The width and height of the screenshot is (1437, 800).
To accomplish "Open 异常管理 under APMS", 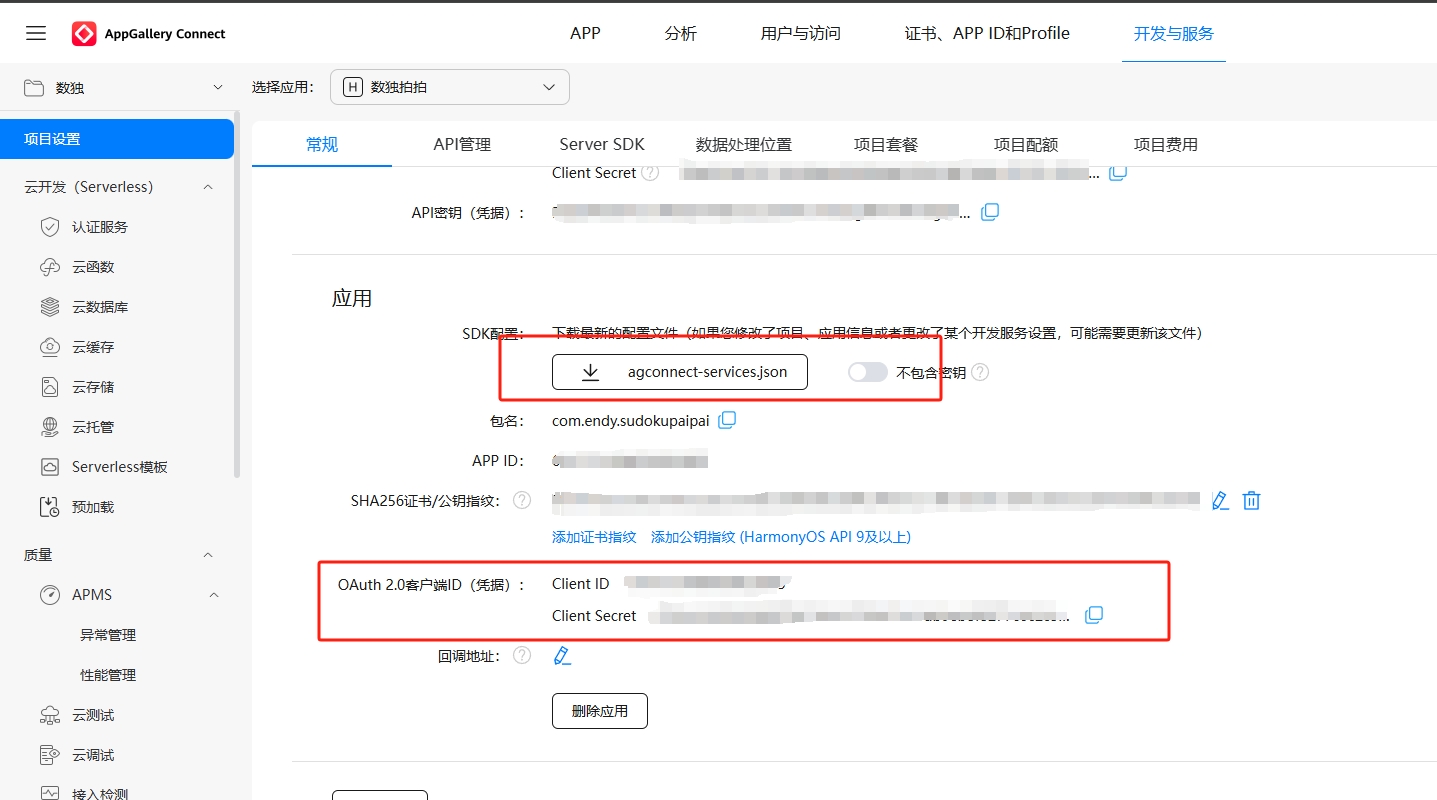I will tap(108, 635).
